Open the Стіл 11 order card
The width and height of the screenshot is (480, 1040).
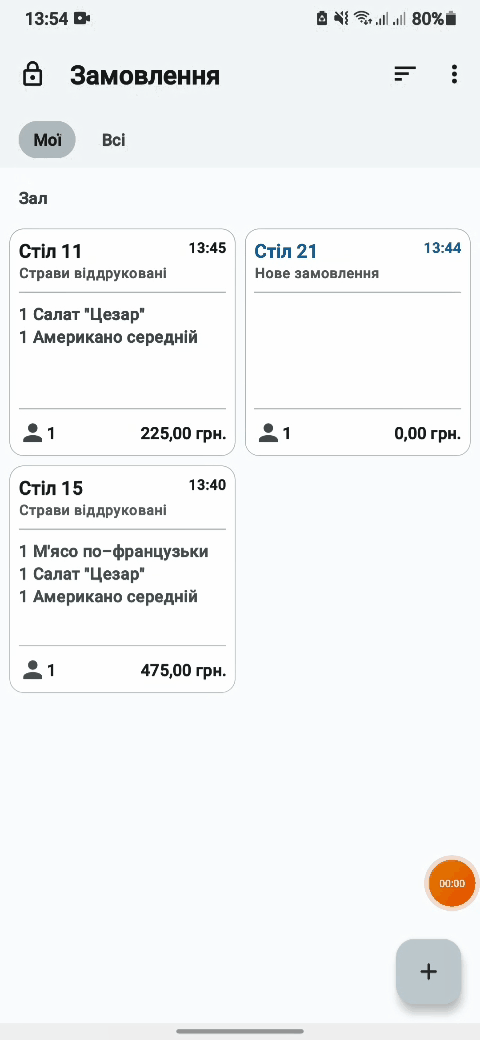click(x=123, y=342)
